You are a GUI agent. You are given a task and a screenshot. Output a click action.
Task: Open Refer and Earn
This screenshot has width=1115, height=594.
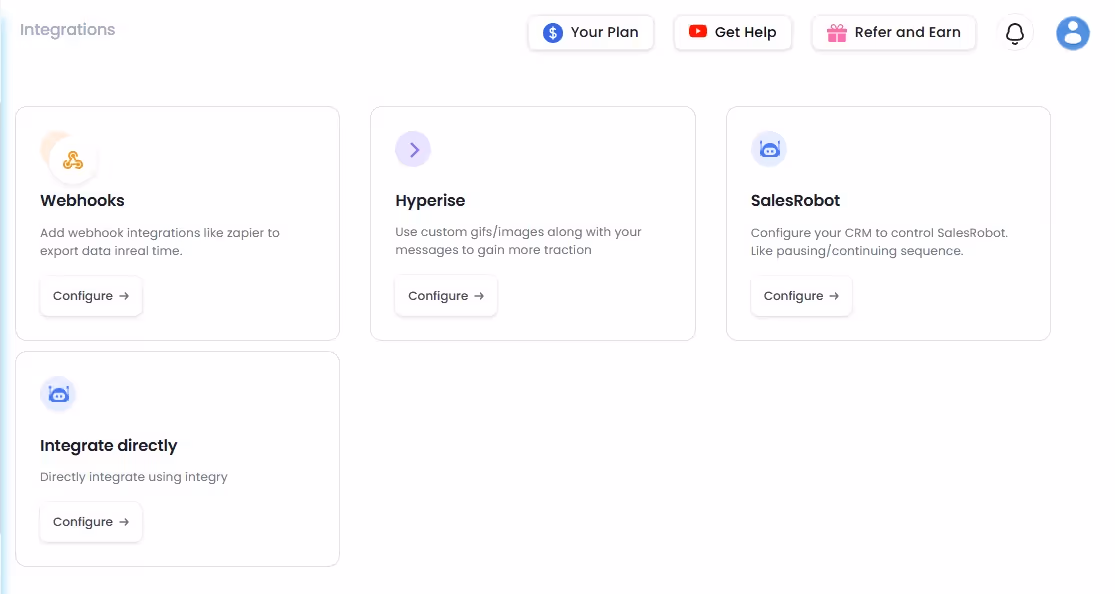(x=893, y=32)
